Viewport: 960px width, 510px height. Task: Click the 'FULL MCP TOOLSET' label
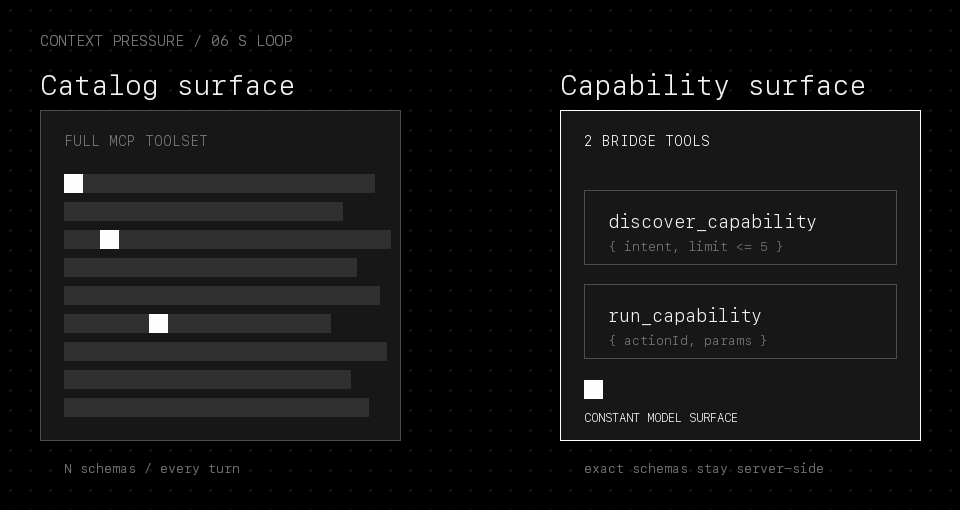[136, 141]
